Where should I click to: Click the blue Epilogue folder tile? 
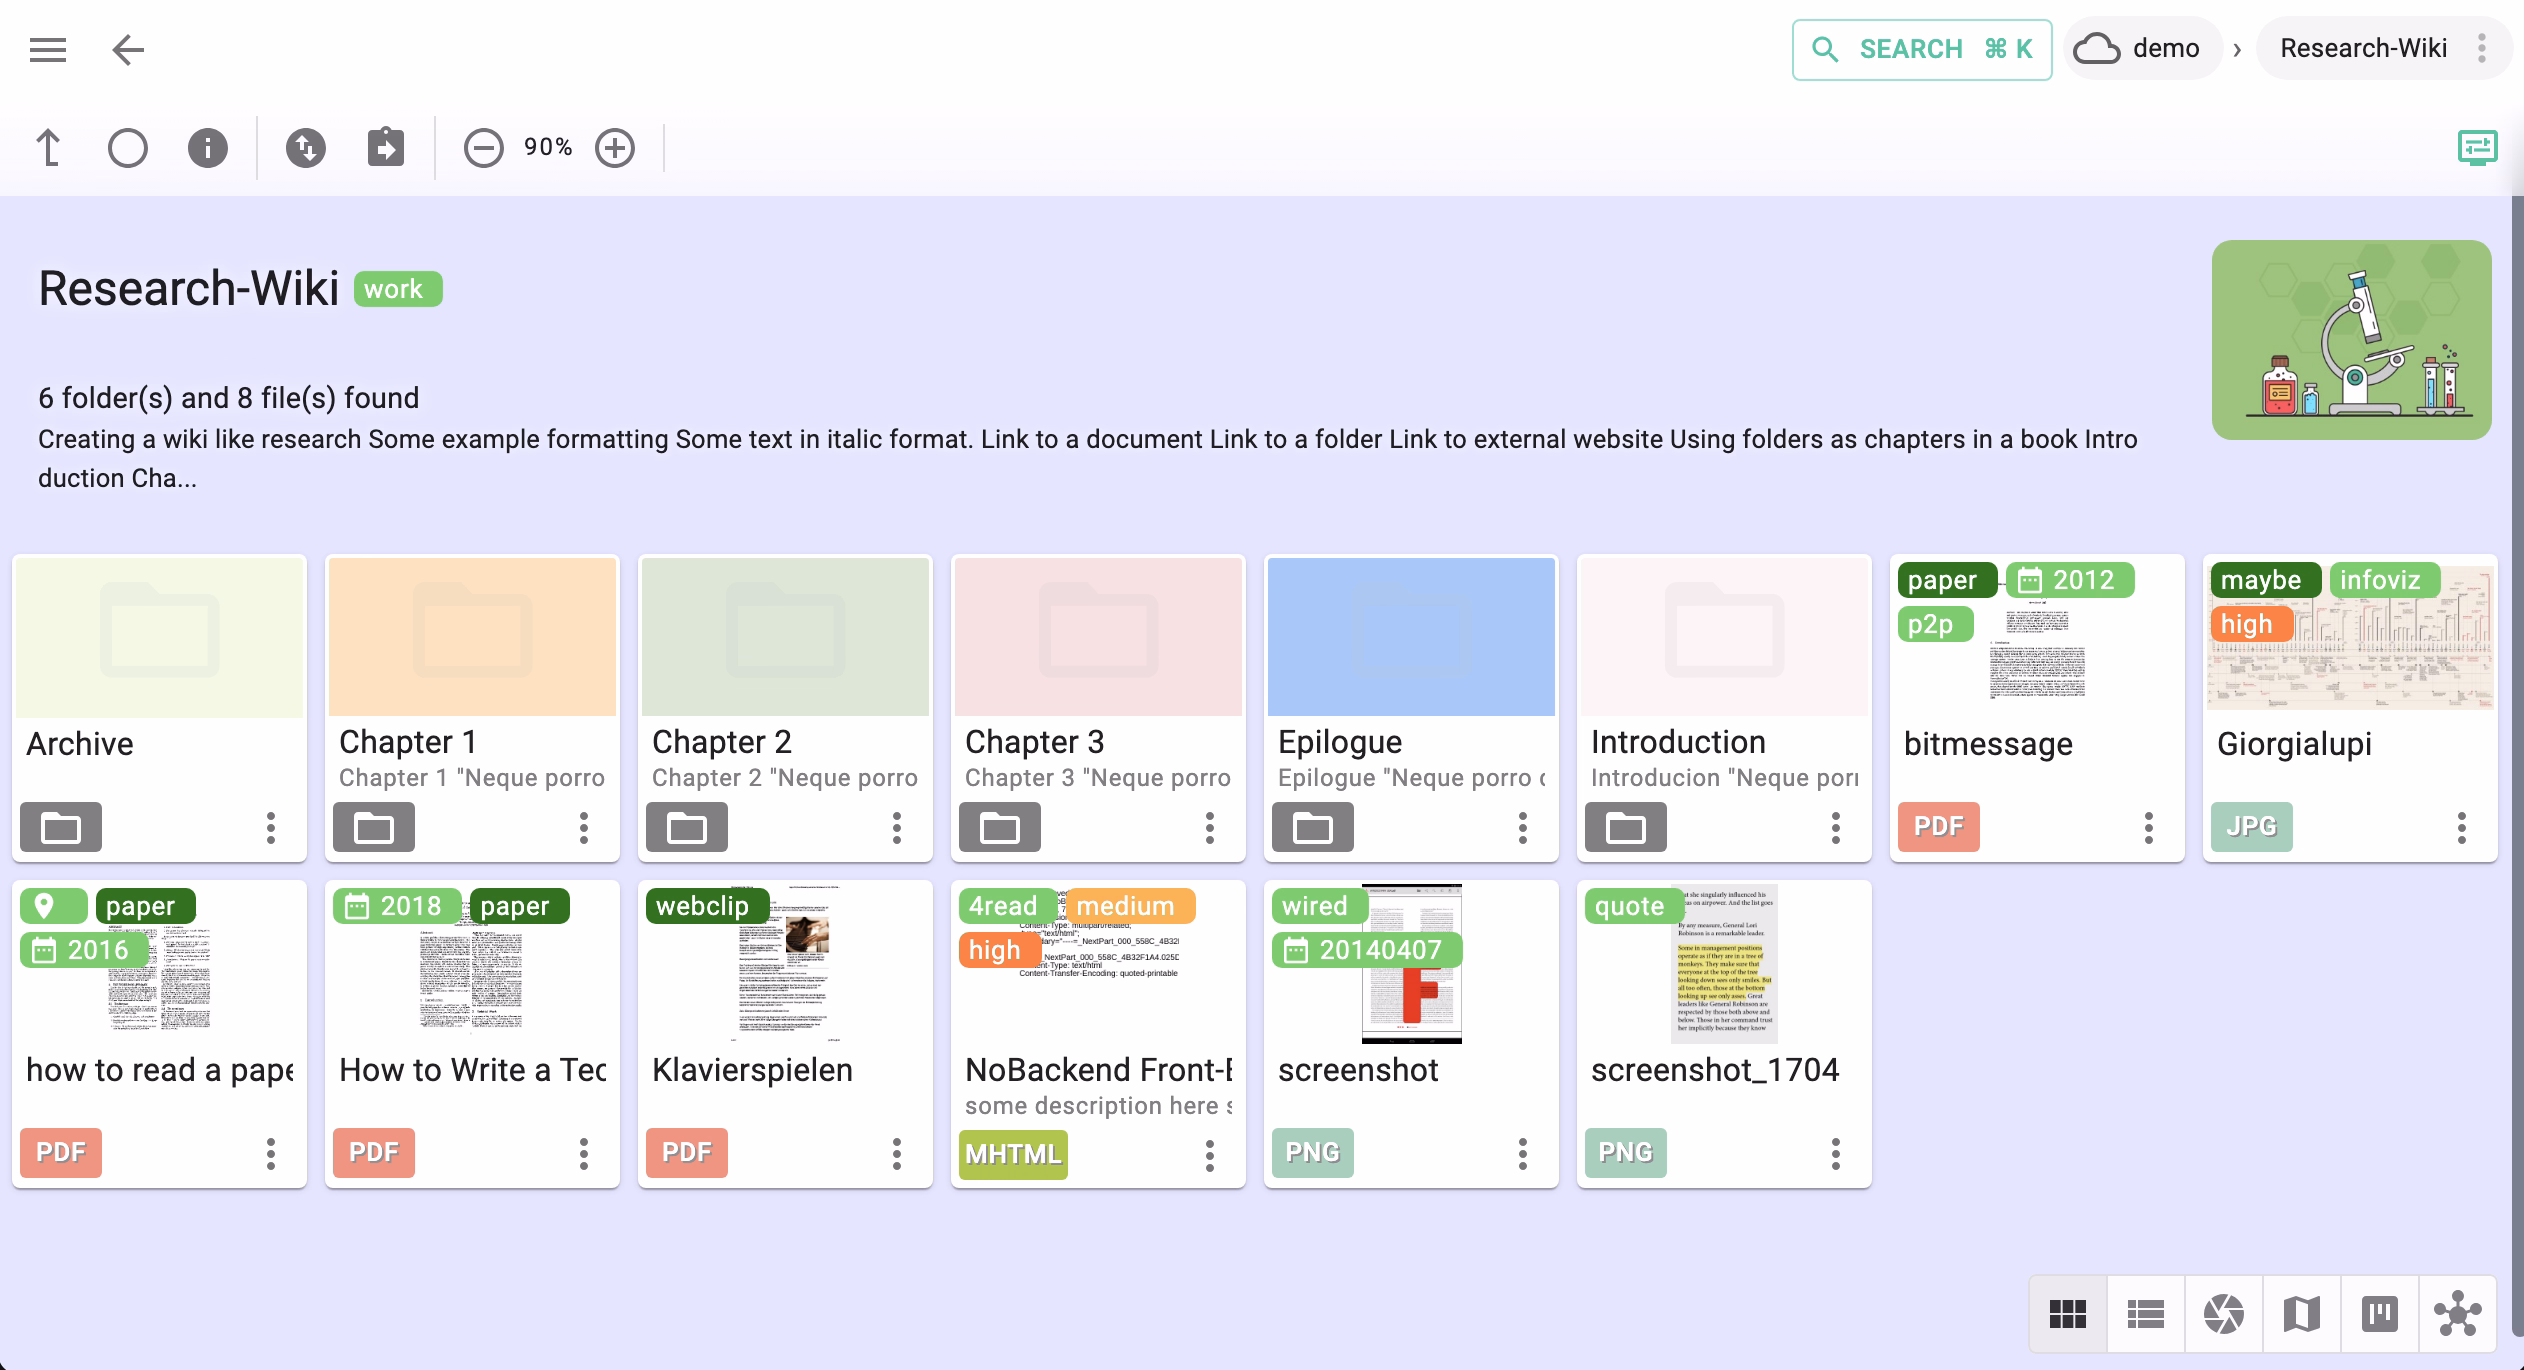(1410, 637)
